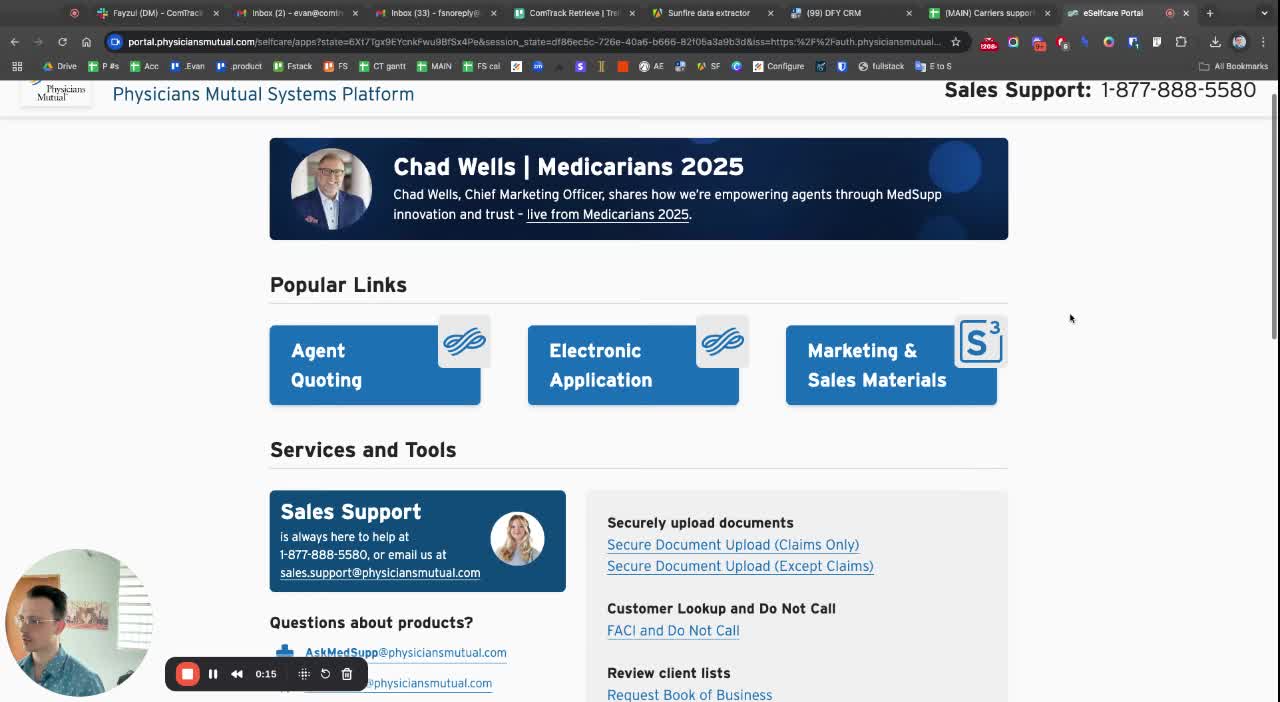Open the All Bookmarks folder
1280x702 pixels.
(1233, 66)
